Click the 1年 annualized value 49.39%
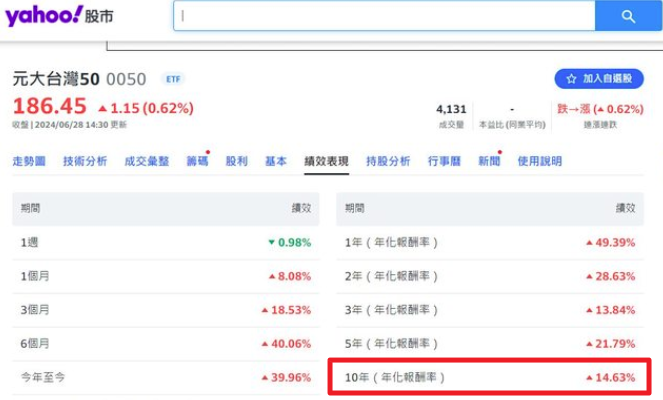Image resolution: width=663 pixels, height=400 pixels. pos(611,243)
